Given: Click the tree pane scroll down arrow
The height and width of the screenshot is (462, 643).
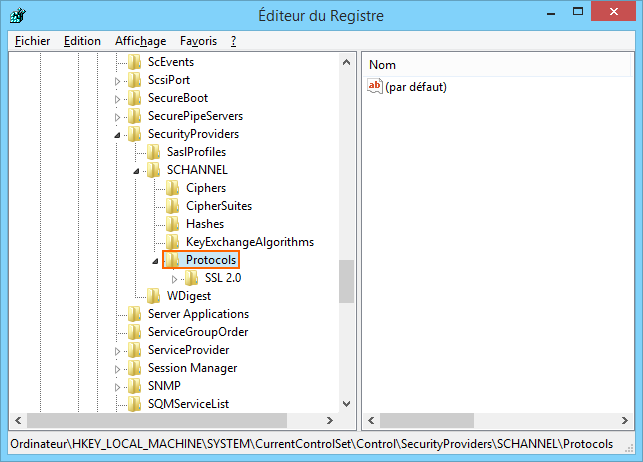Looking at the screenshot, I should (347, 404).
